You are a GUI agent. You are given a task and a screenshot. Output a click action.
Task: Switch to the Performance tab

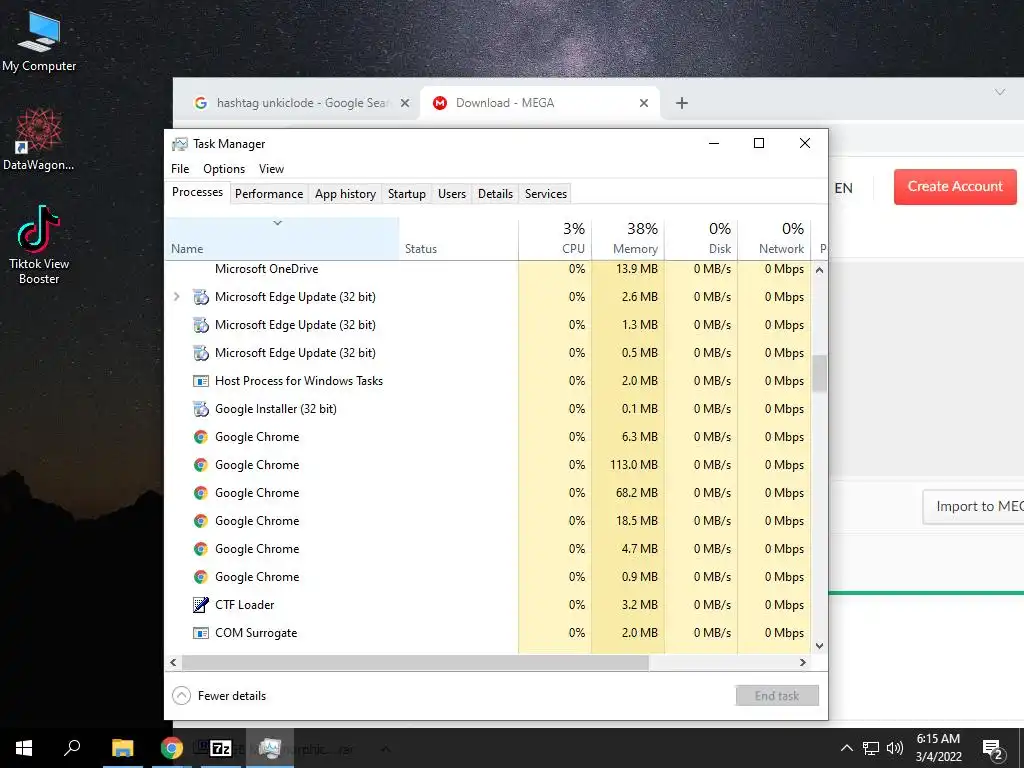click(269, 194)
